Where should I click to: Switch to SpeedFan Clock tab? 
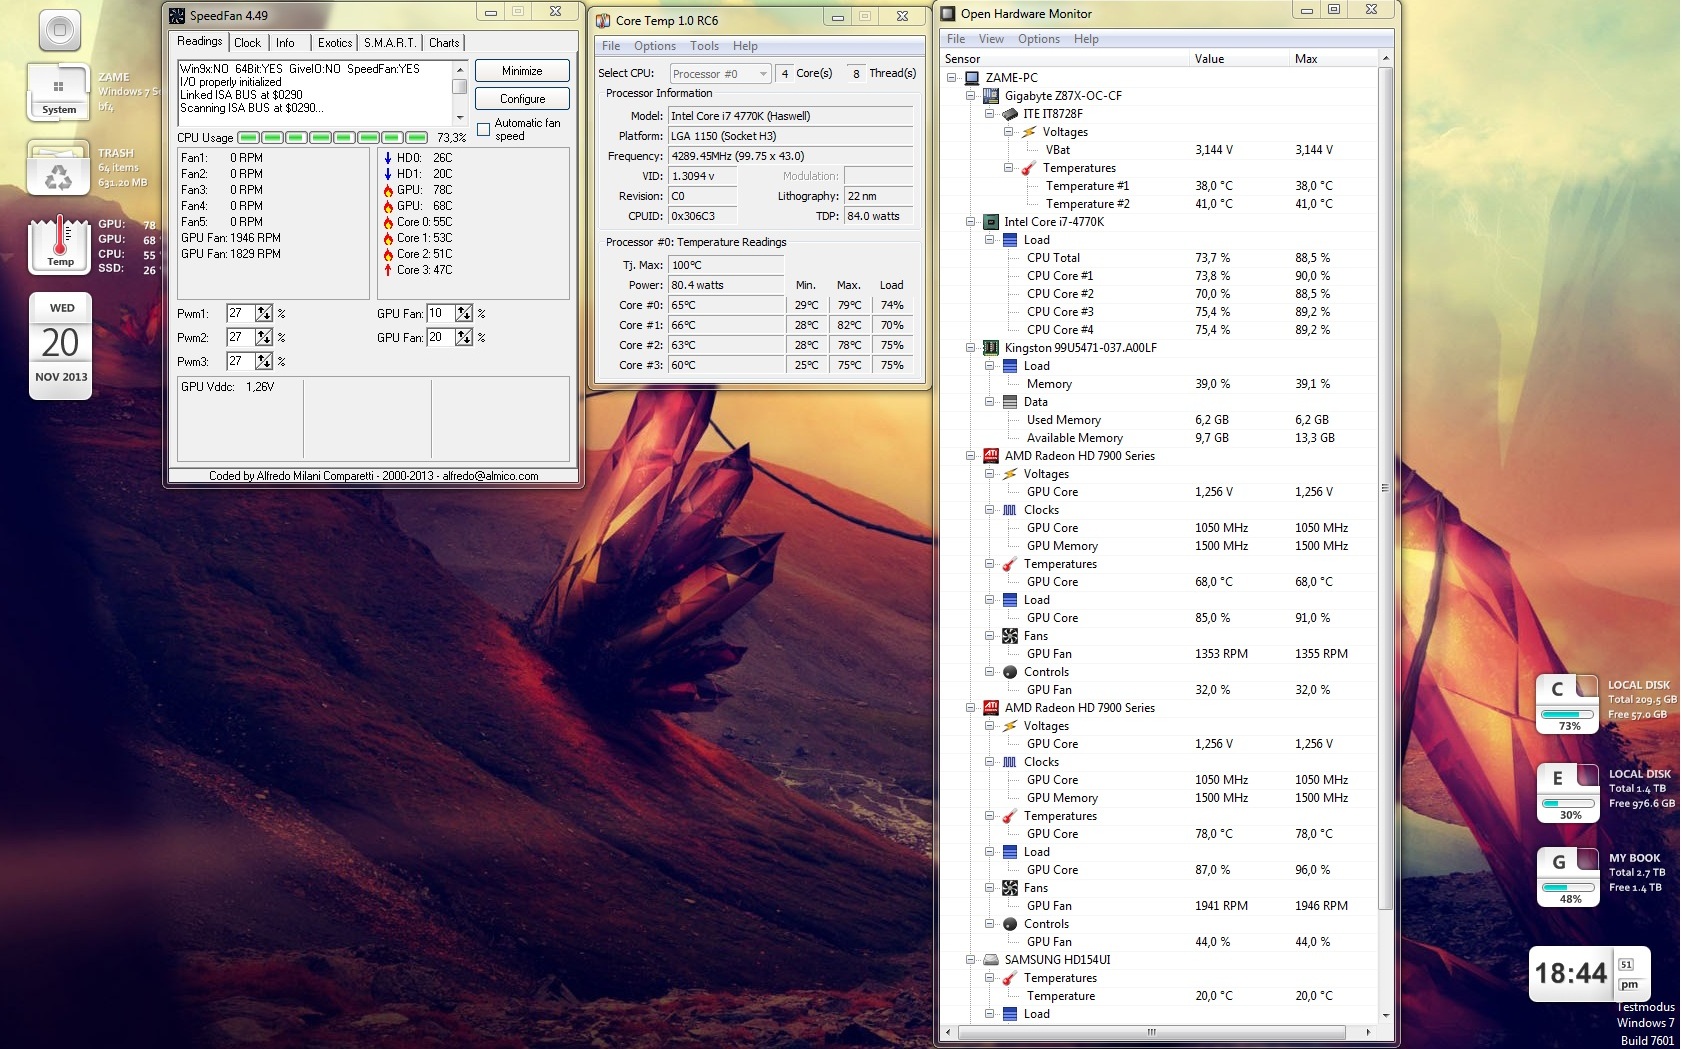point(247,43)
